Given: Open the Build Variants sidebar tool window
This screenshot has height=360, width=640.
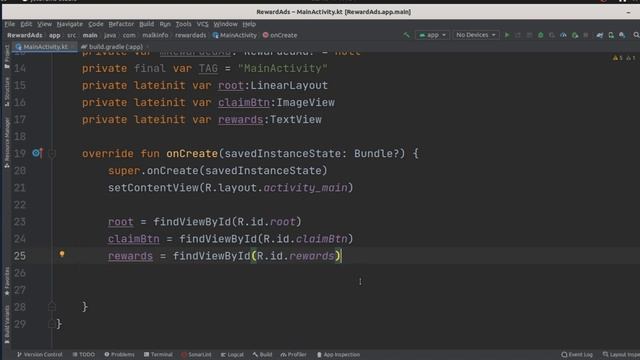Looking at the screenshot, I should [7, 324].
